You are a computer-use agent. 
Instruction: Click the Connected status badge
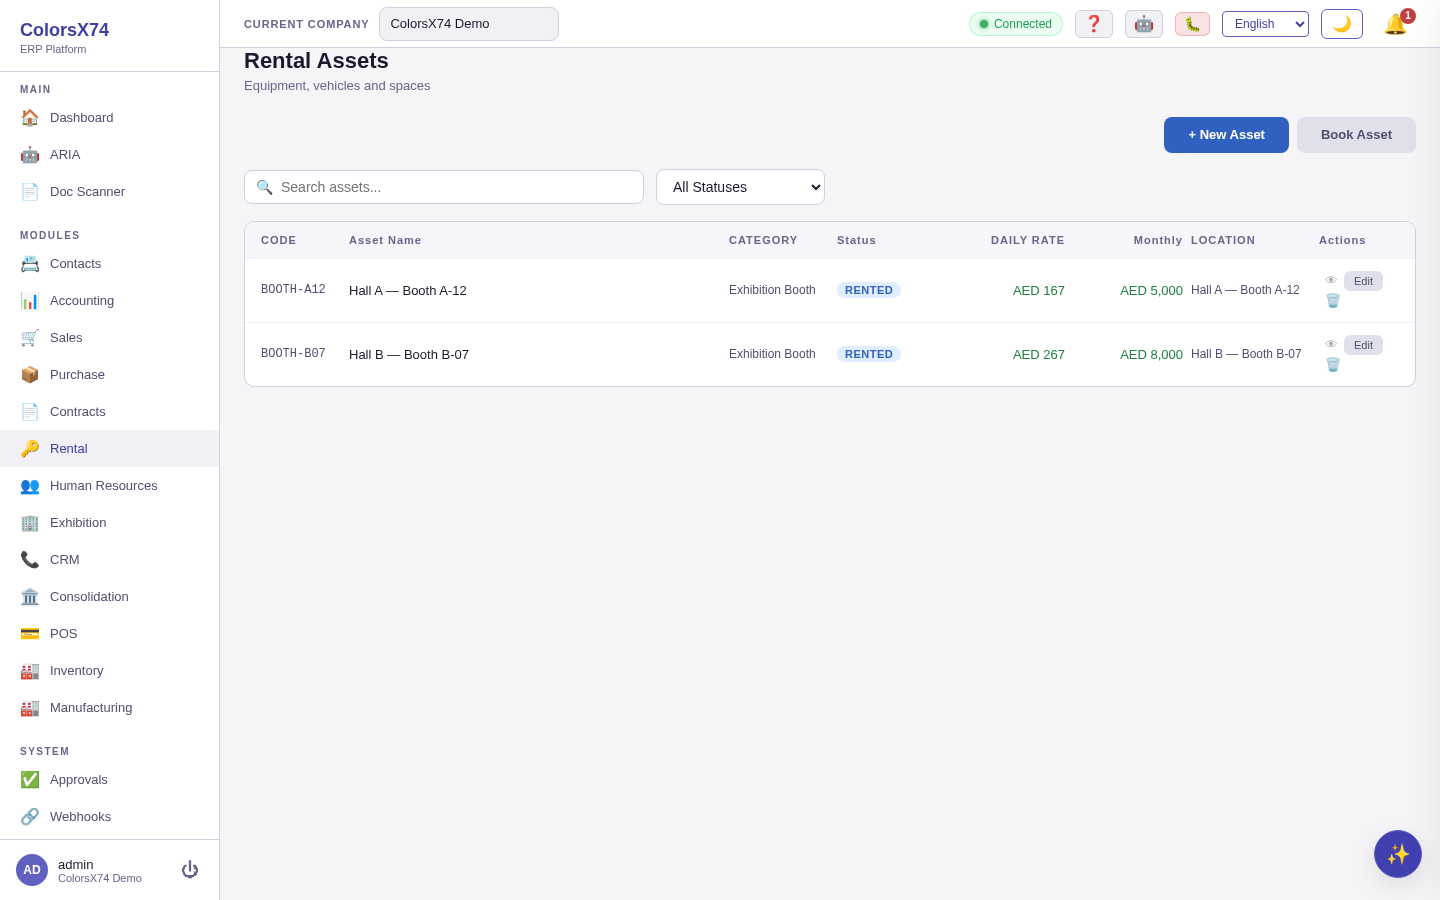click(x=1016, y=24)
